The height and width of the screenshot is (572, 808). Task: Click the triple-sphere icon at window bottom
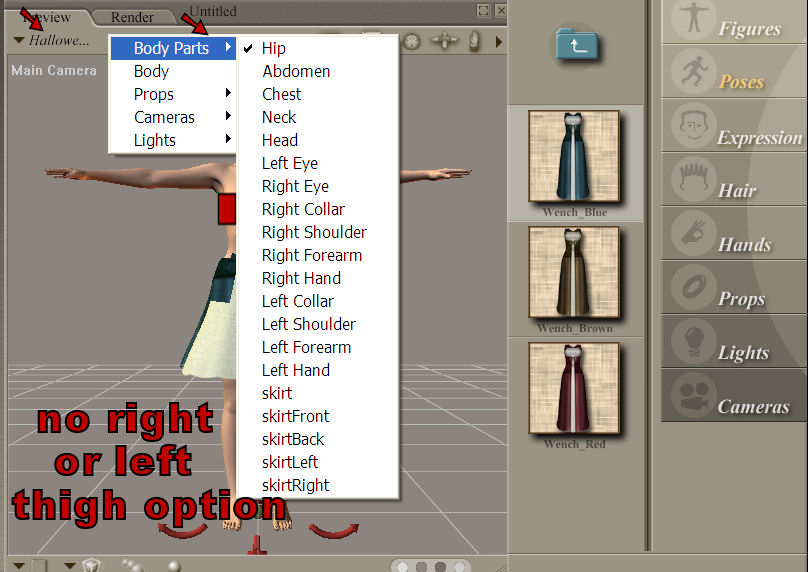[133, 565]
